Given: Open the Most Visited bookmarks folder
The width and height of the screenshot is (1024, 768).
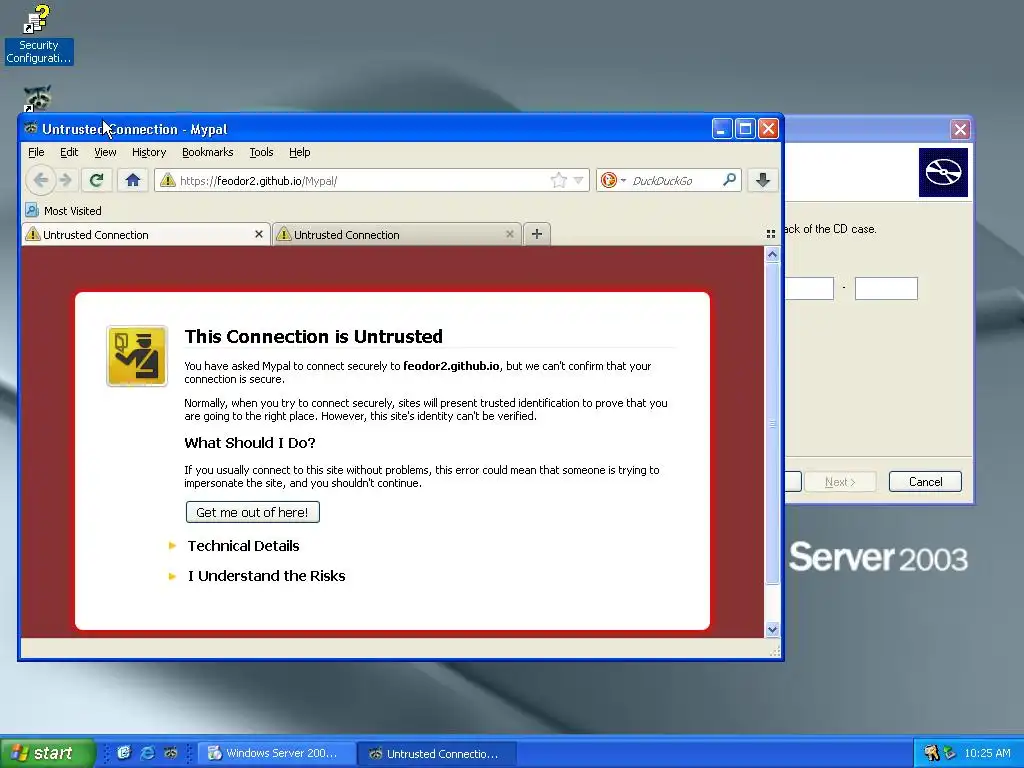Looking at the screenshot, I should pos(63,210).
